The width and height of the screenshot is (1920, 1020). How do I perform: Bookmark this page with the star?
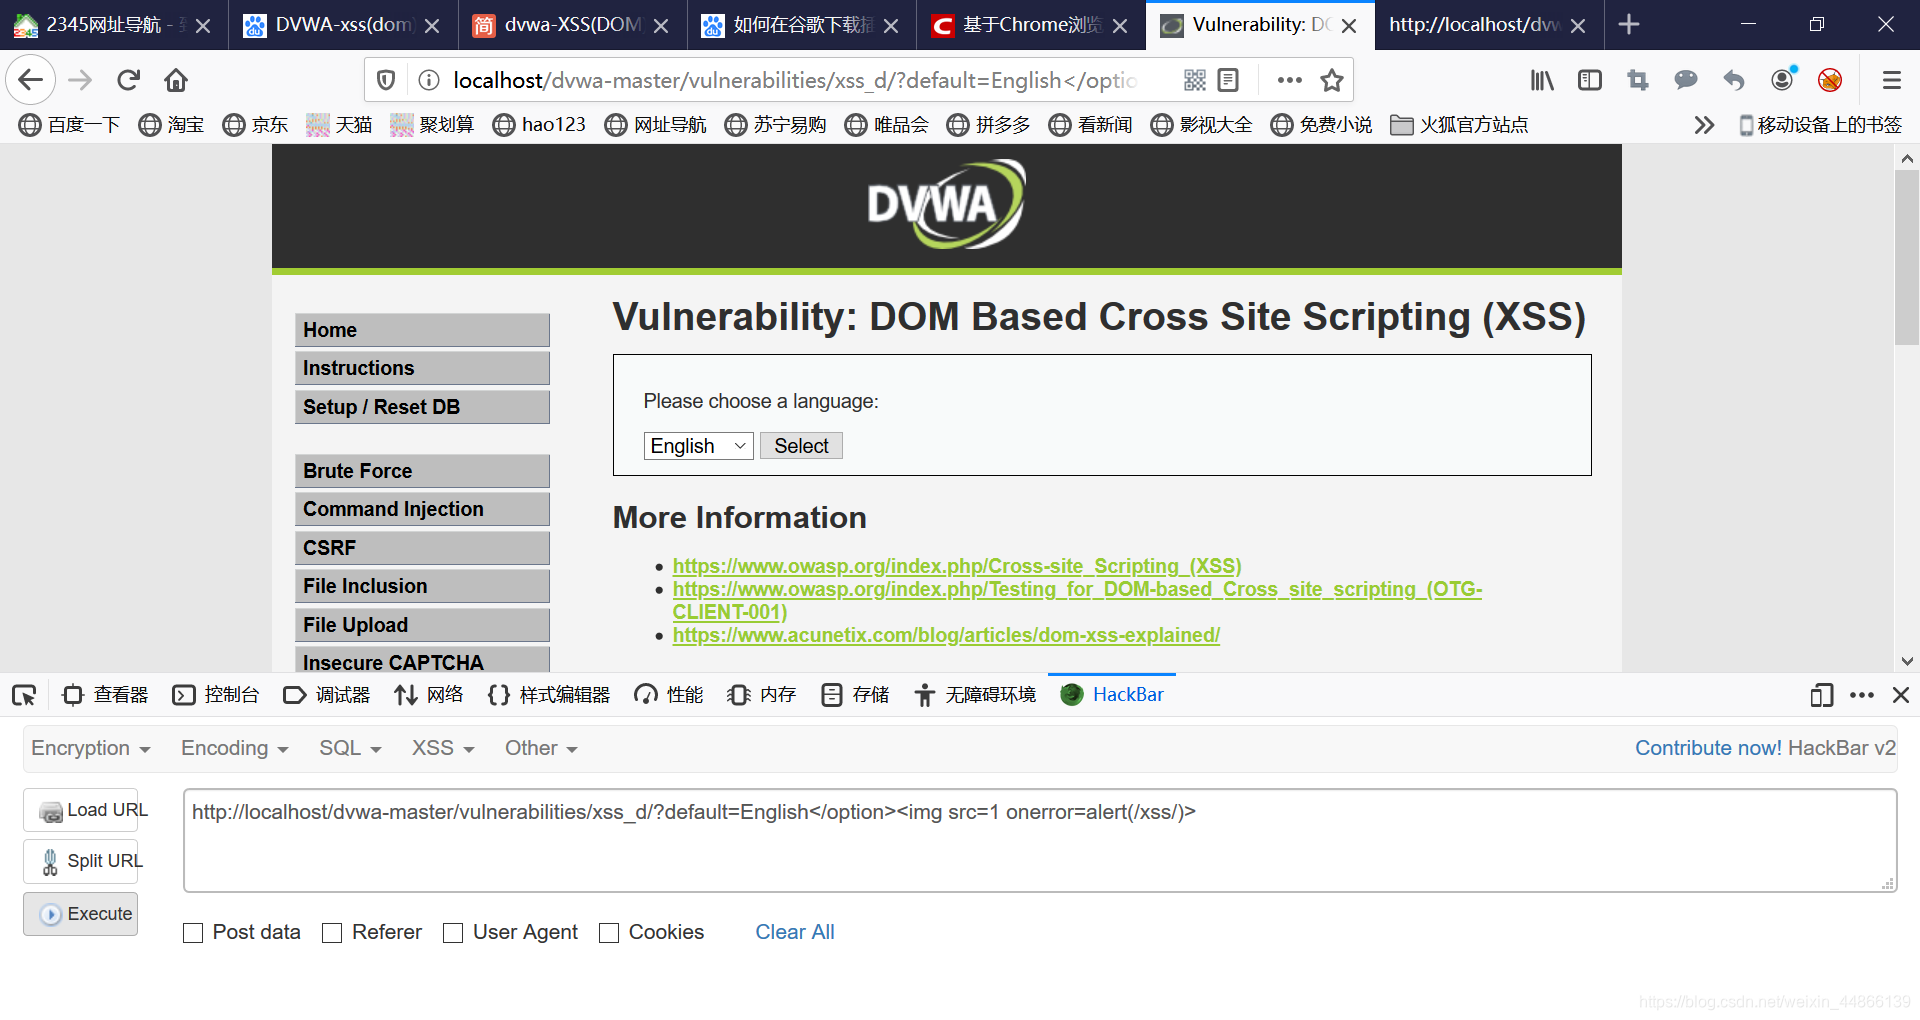1332,80
